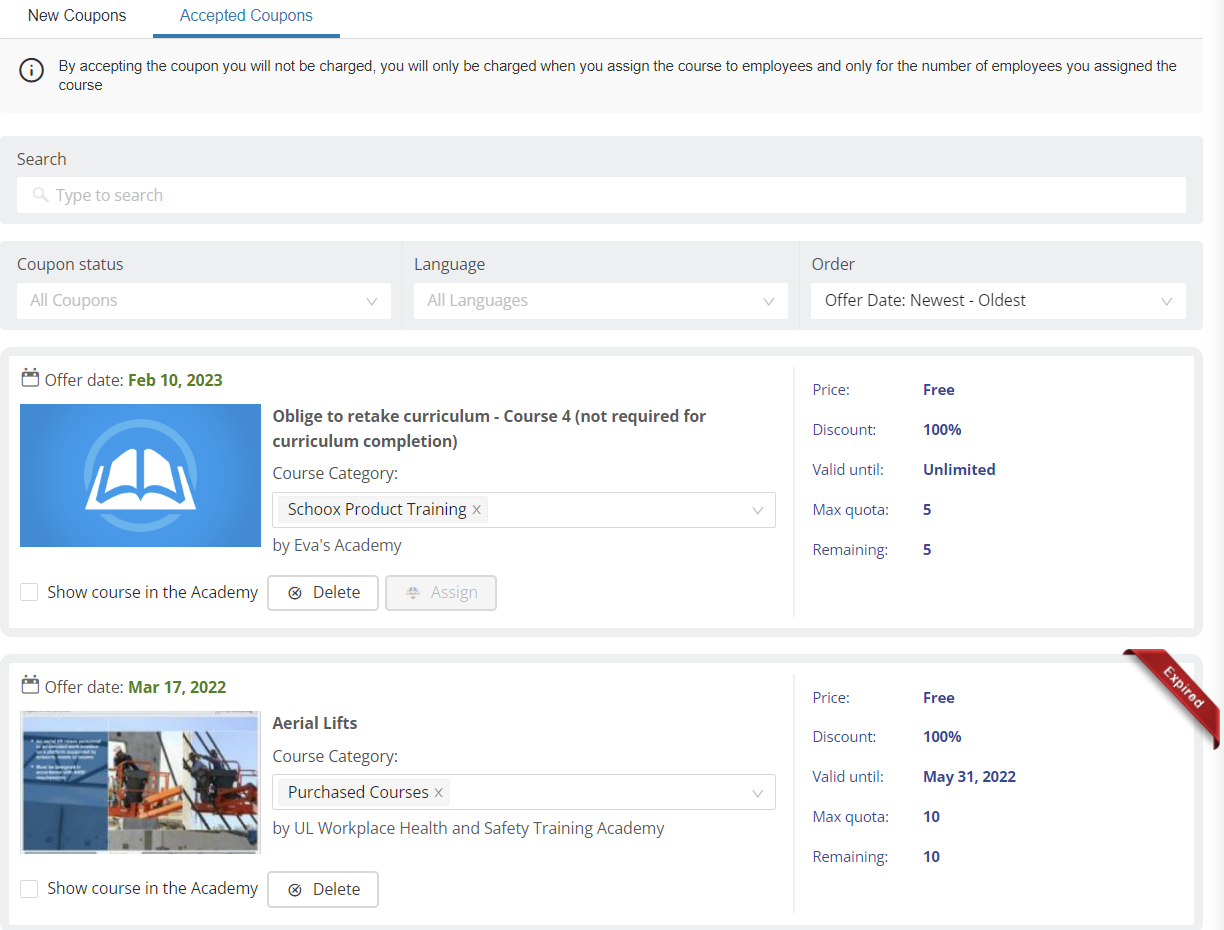Screen dimensions: 1224x930
Task: Expand the category dropdown with Schoox Product Training
Action: click(x=758, y=510)
